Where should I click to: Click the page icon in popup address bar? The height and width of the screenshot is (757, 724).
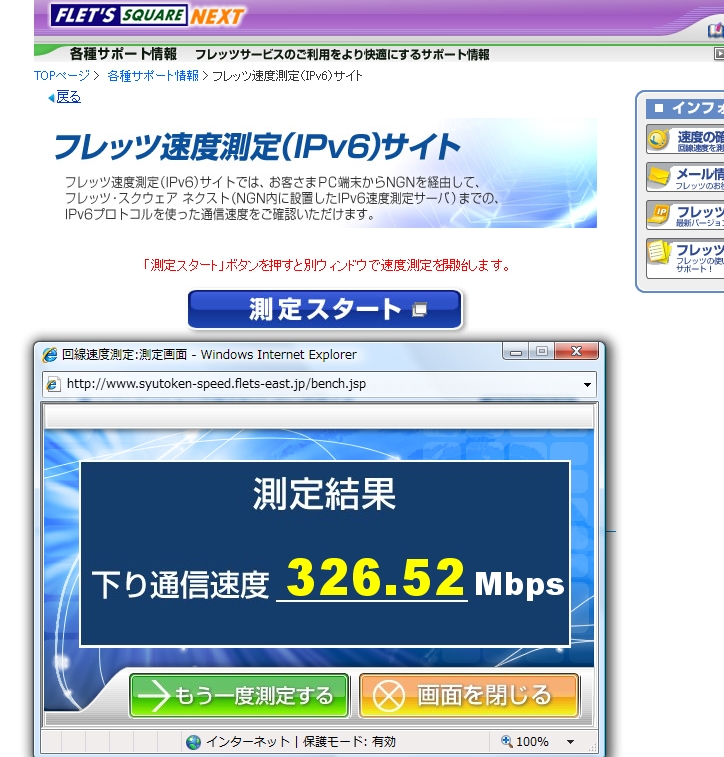[x=53, y=384]
